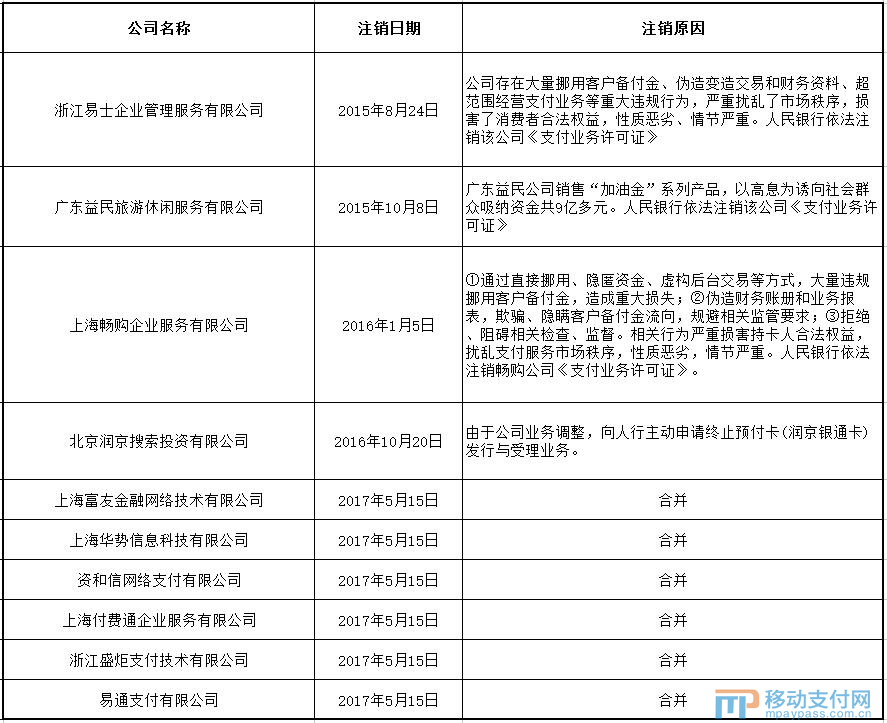Select the 2016年10月20日 date cell
The height and width of the screenshot is (723, 887).
[389, 441]
